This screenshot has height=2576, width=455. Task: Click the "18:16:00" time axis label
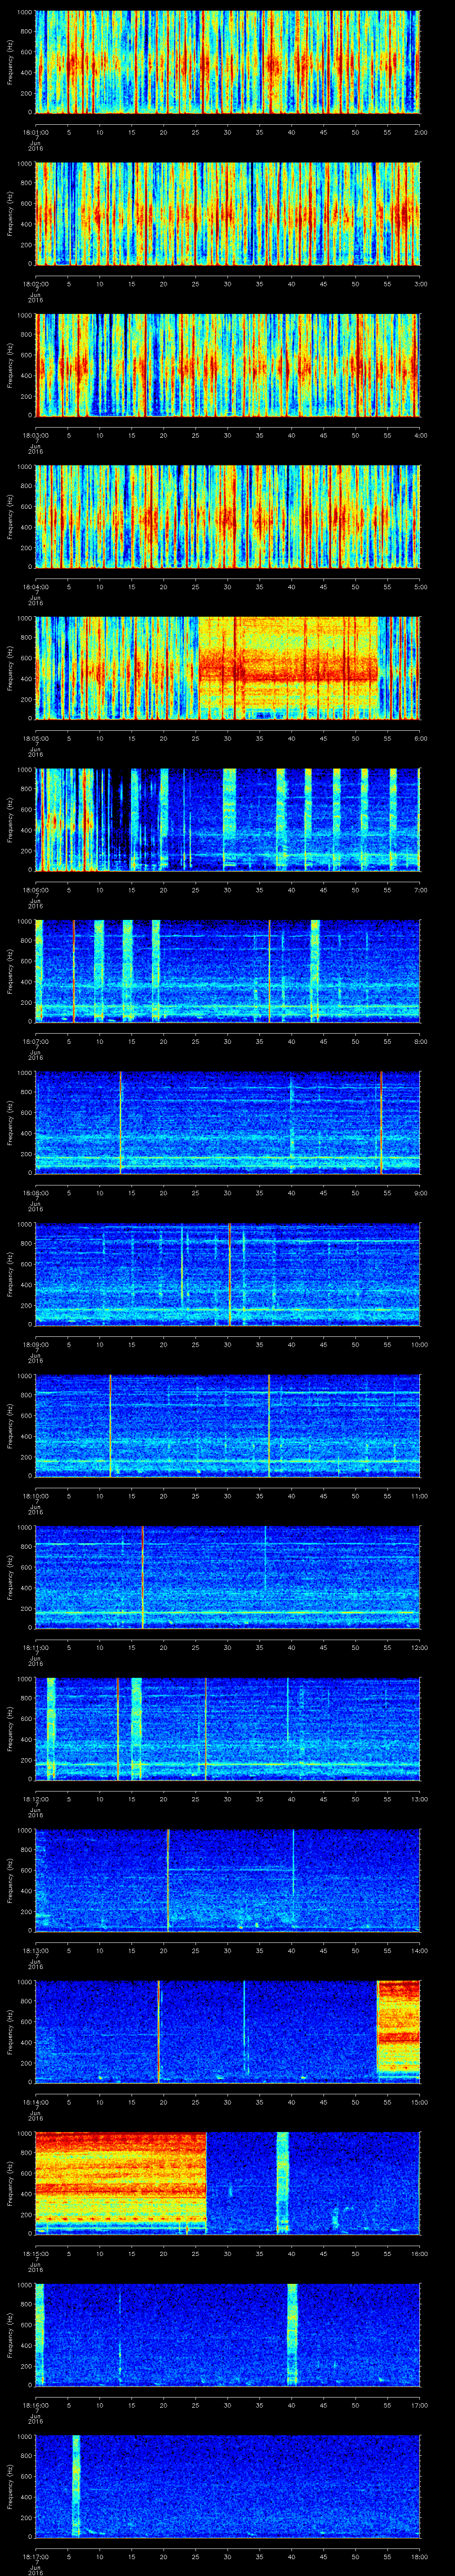pos(35,2404)
